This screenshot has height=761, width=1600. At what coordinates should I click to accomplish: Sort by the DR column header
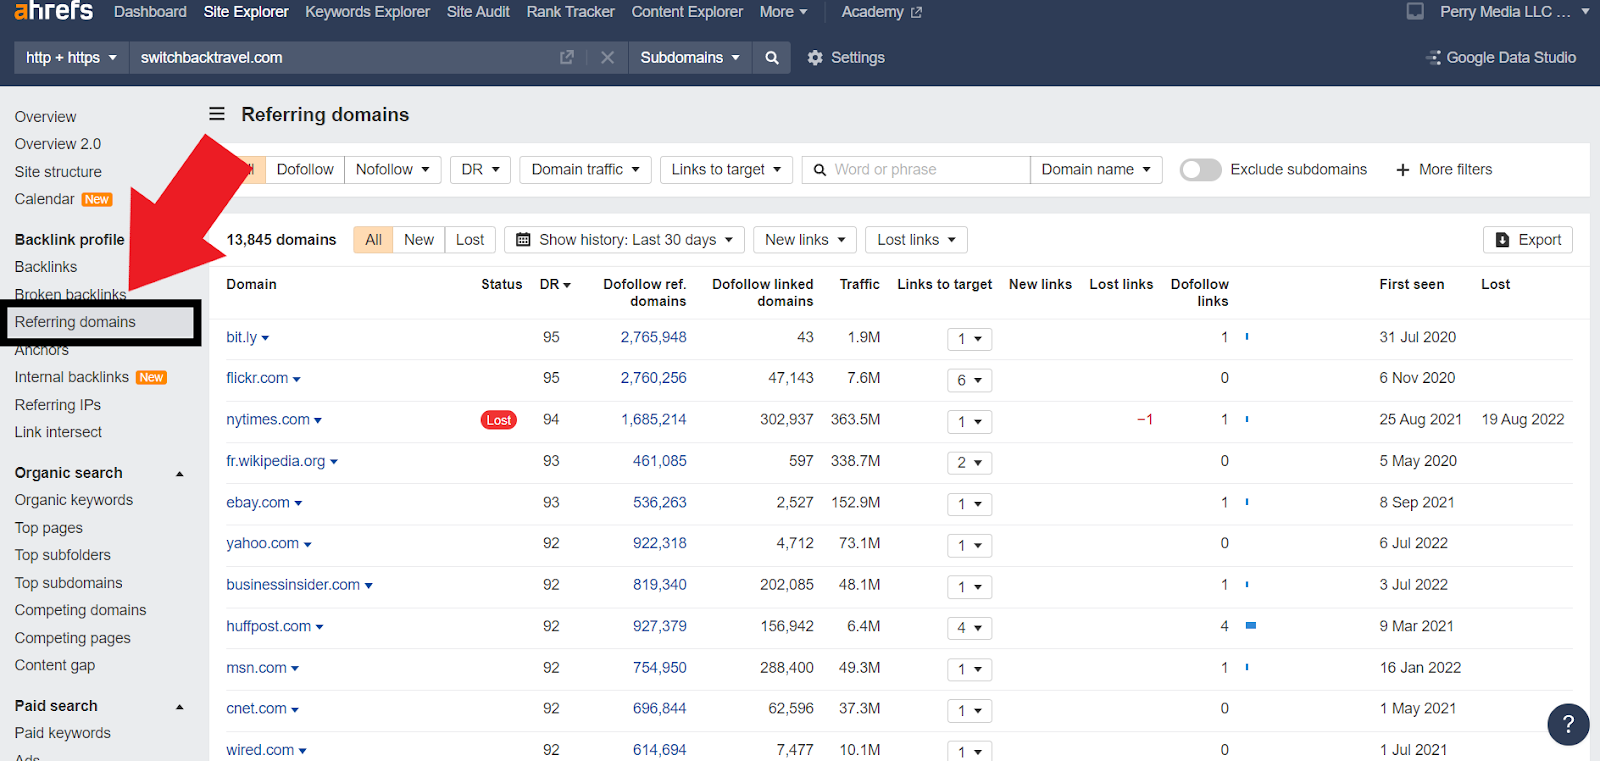[555, 285]
